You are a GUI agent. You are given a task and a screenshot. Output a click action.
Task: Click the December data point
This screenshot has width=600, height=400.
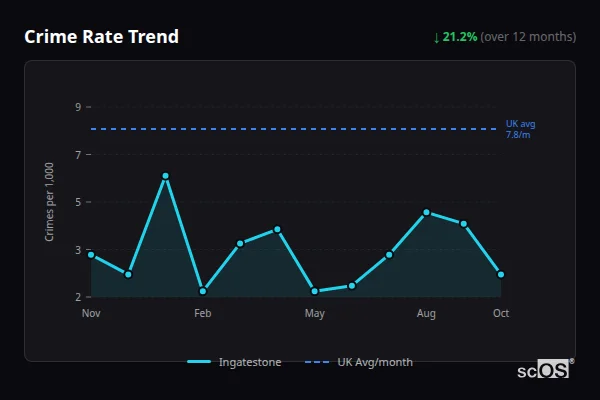coord(128,274)
